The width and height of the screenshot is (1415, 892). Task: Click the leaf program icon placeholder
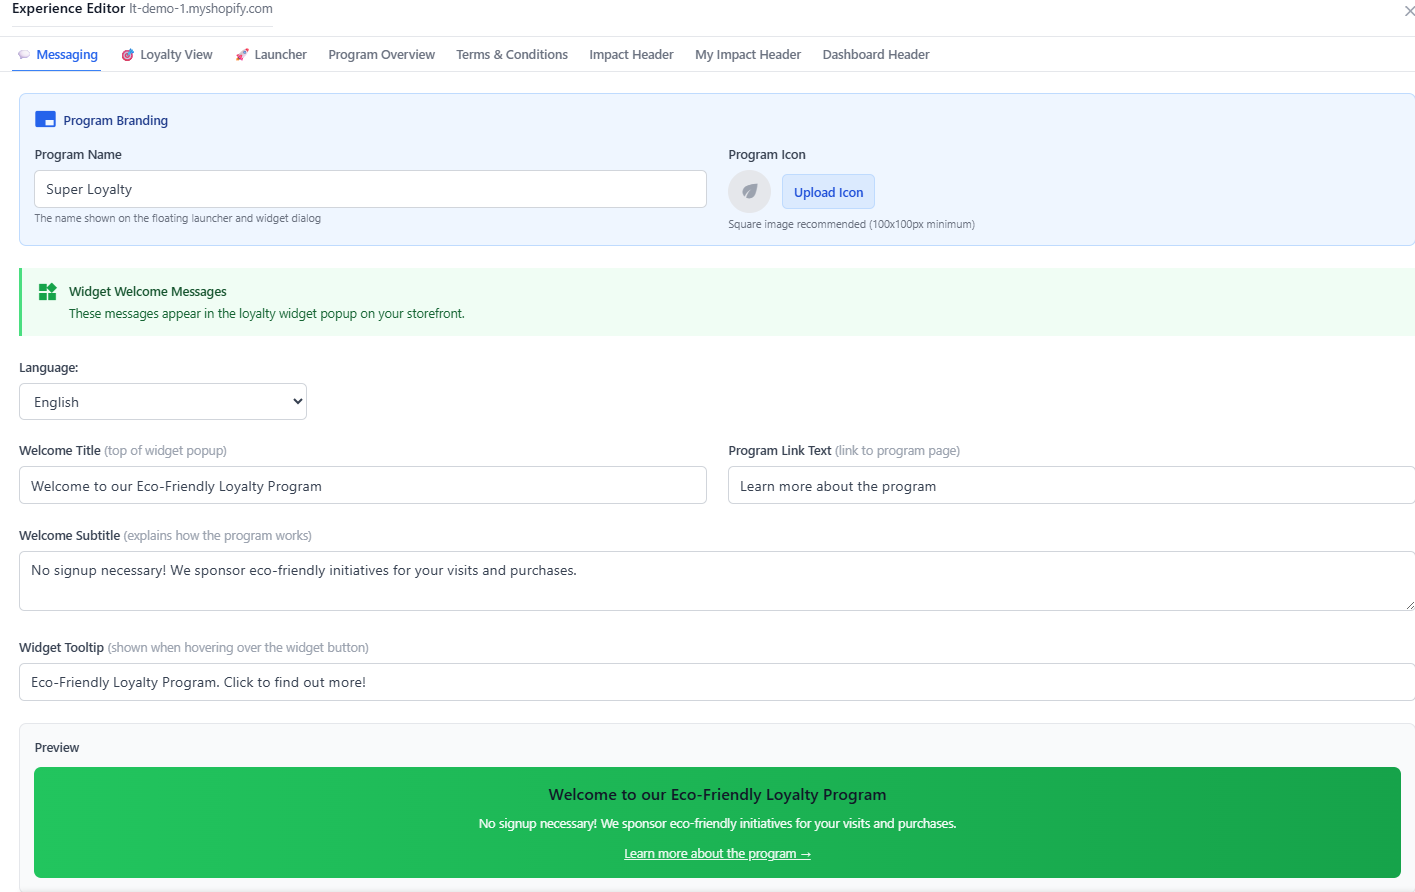[749, 192]
